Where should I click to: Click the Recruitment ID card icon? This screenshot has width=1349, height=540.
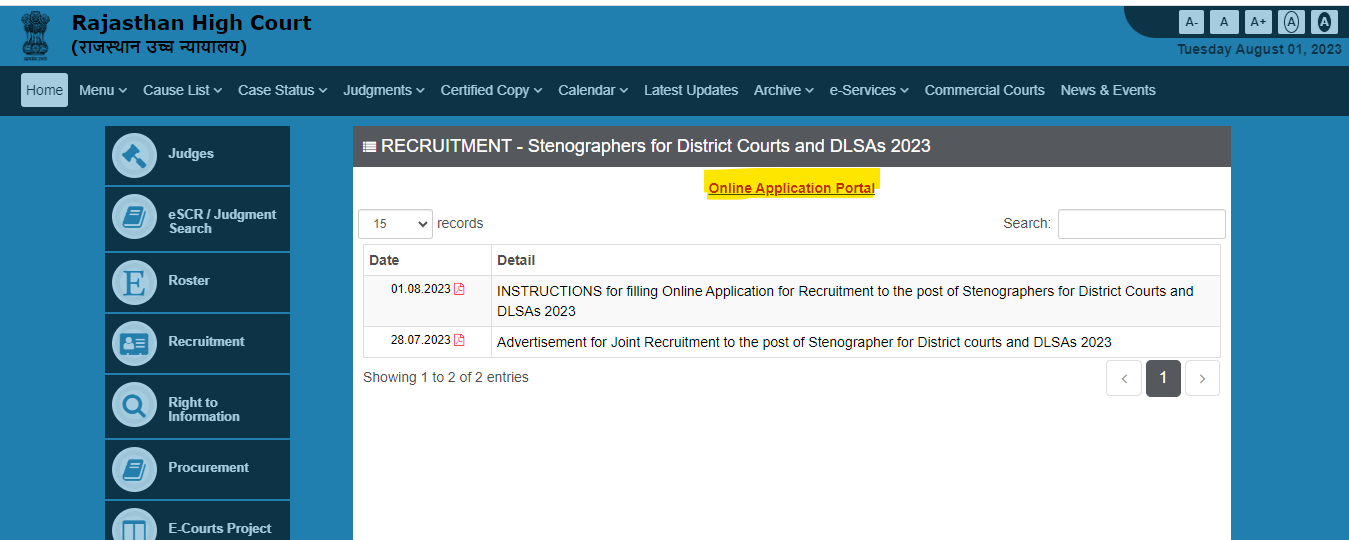tap(134, 343)
